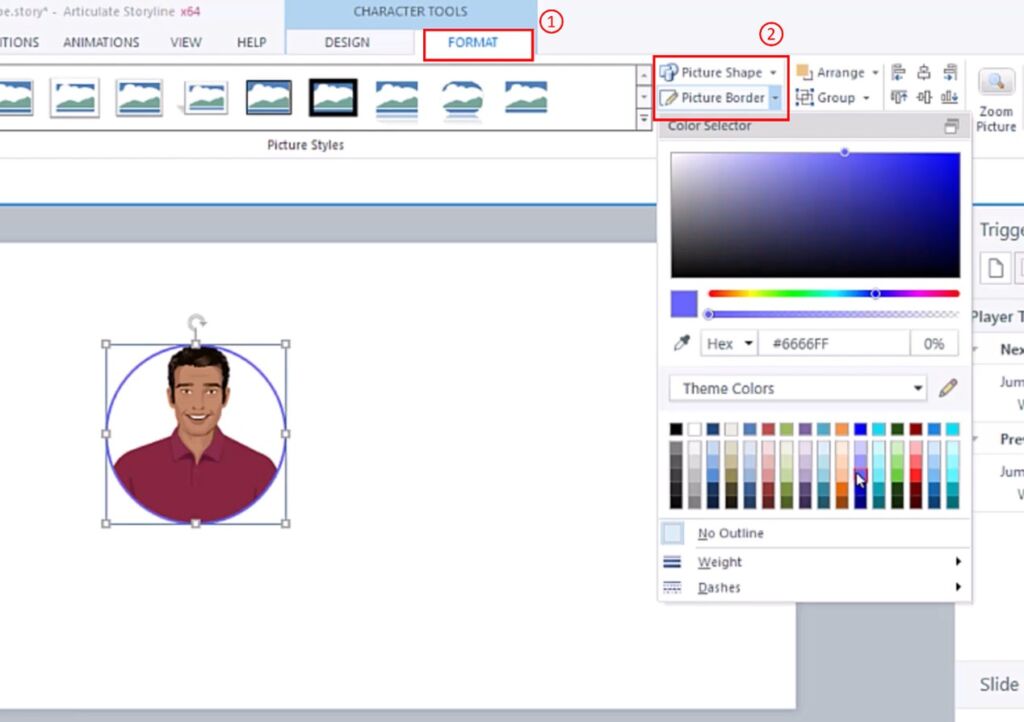The image size is (1024, 722).
Task: Open the Theme Colors dropdown
Action: click(x=795, y=388)
